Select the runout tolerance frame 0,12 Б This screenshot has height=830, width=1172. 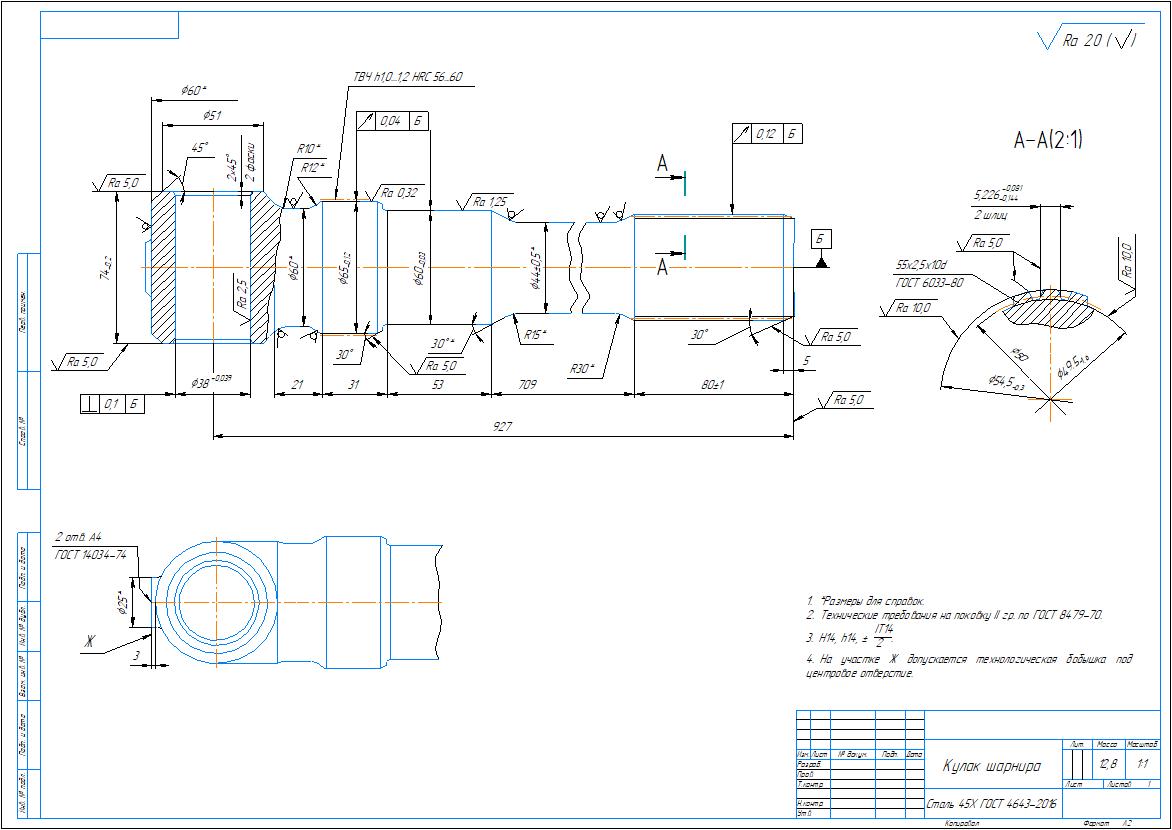(x=768, y=133)
